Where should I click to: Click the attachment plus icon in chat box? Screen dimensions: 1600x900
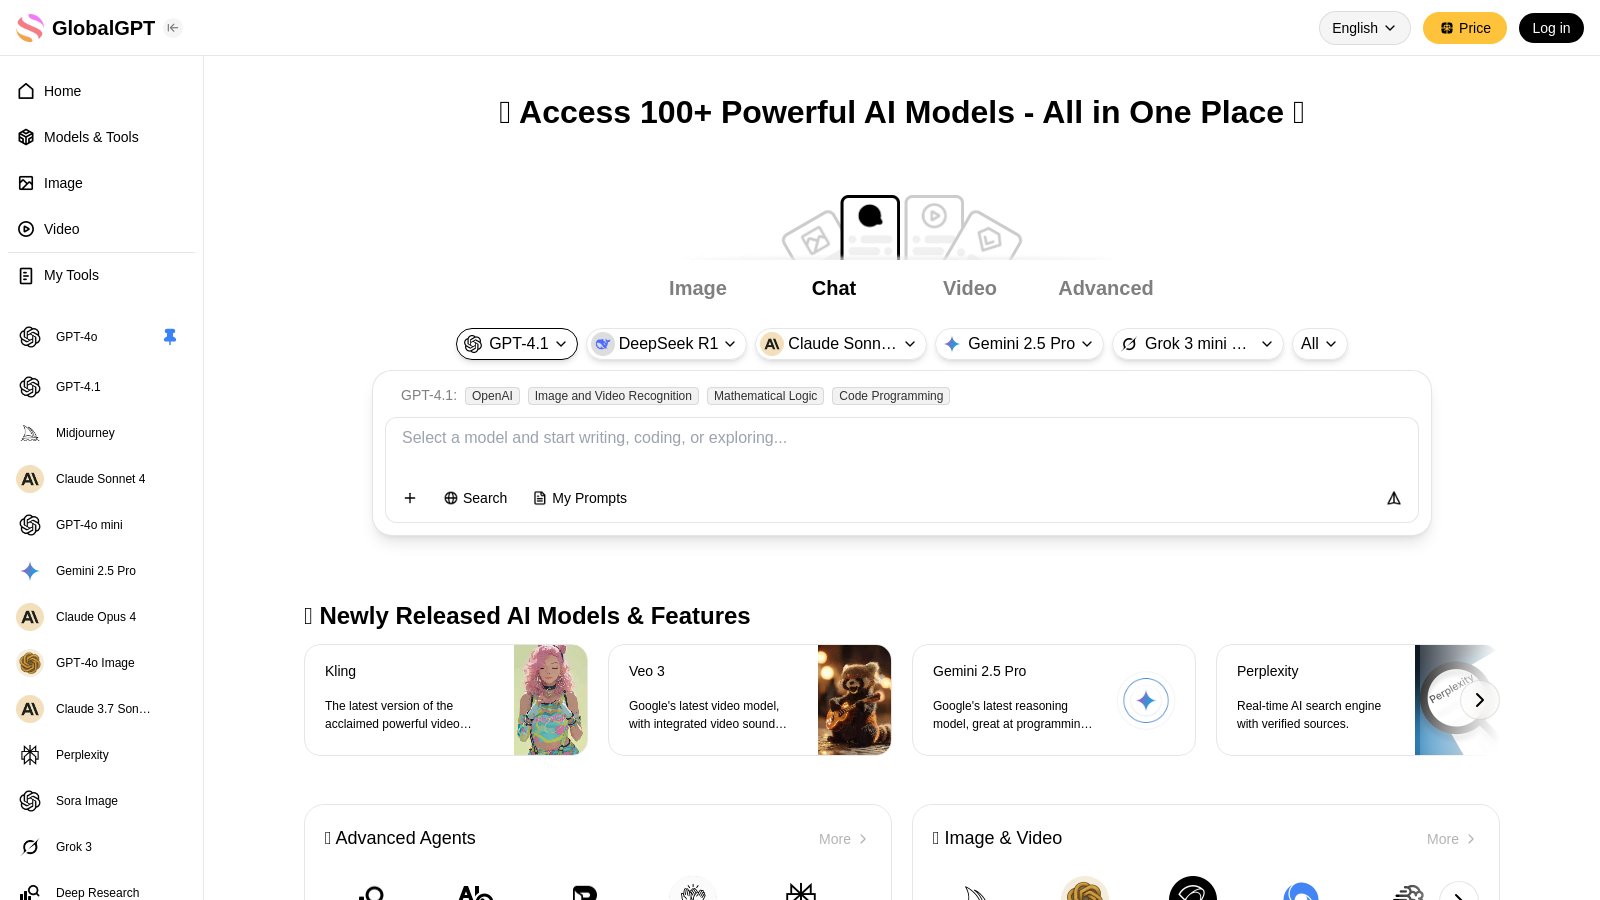[410, 498]
